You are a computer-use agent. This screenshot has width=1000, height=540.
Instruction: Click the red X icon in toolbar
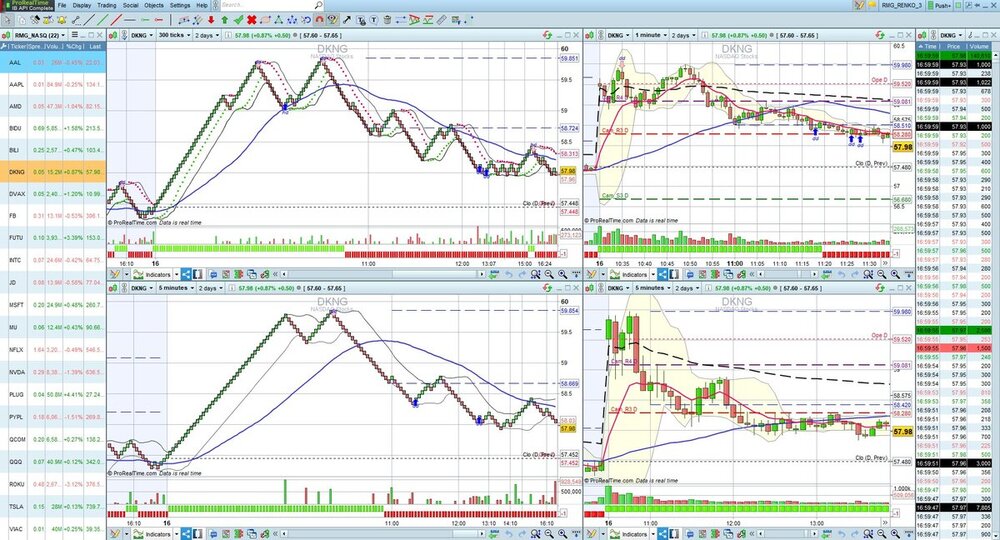[x=251, y=20]
